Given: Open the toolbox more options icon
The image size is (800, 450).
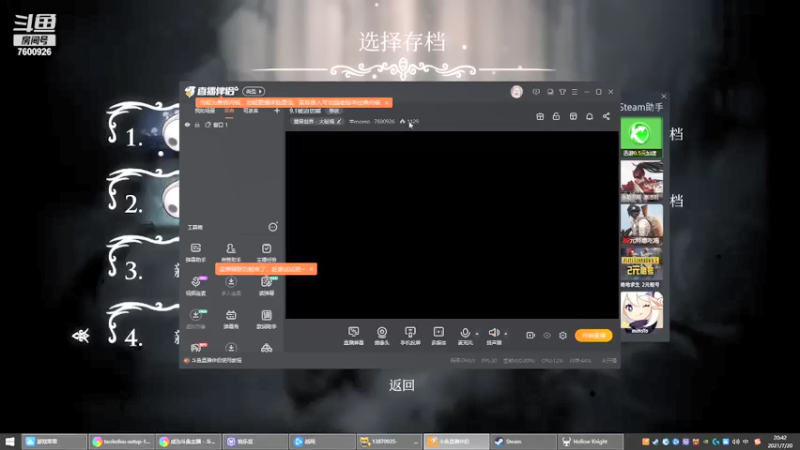Looking at the screenshot, I should pos(273,227).
